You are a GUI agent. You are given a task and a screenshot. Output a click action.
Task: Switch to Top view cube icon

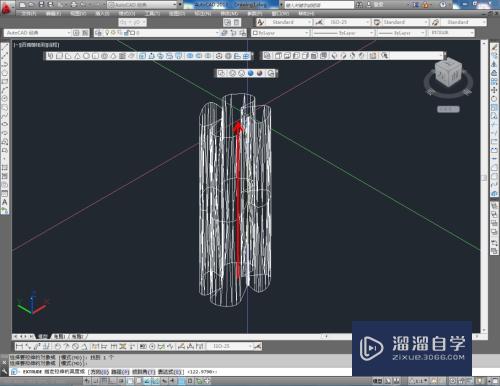click(278, 56)
